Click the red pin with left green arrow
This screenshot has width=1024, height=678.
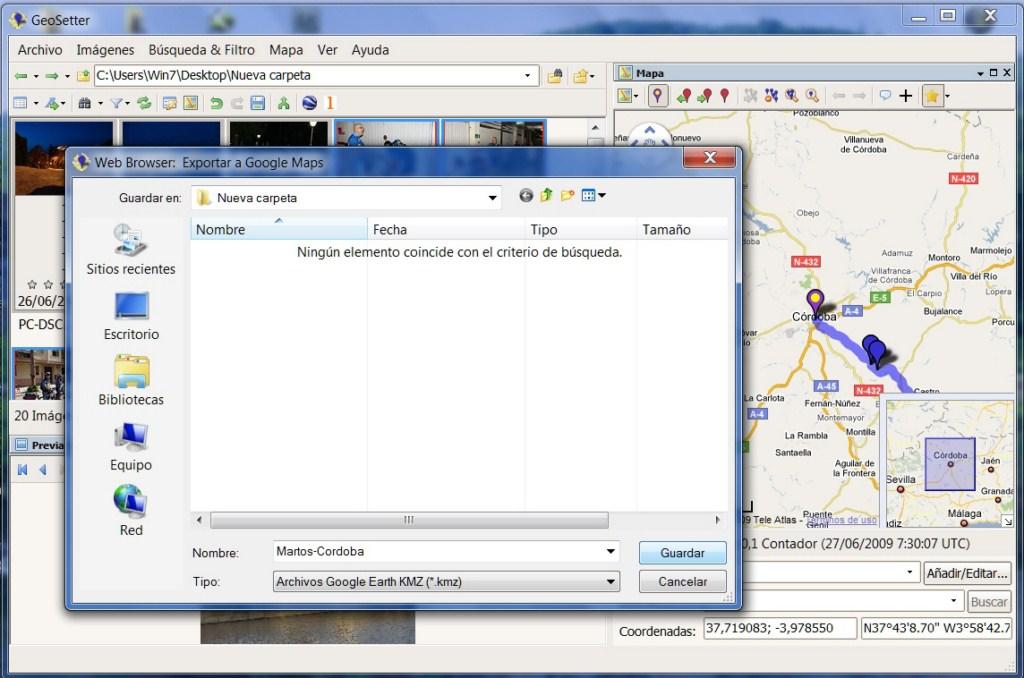684,96
